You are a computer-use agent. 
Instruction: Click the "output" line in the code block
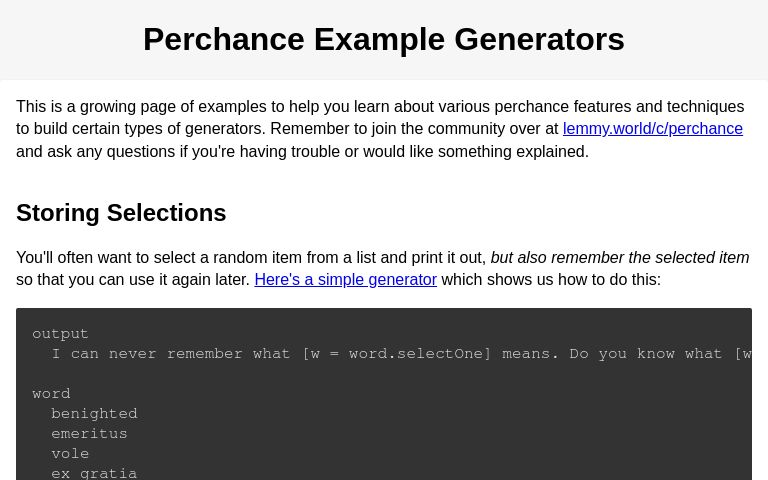[x=60, y=334]
